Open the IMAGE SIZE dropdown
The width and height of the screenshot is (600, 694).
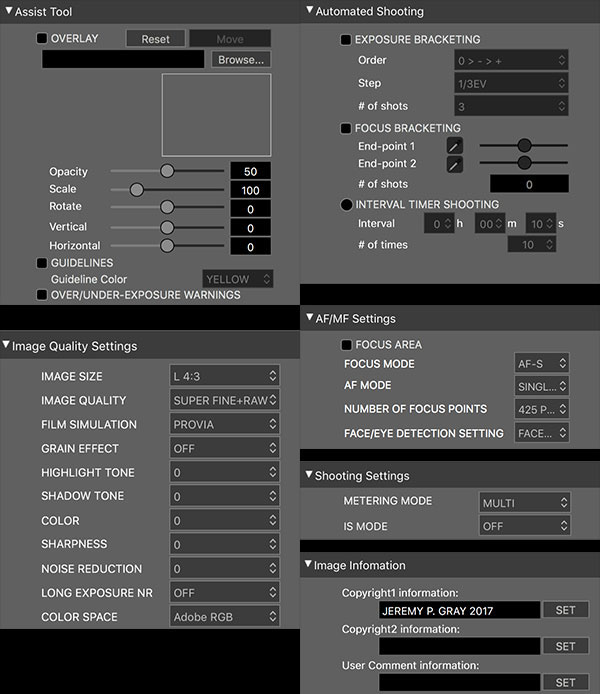pyautogui.click(x=224, y=376)
